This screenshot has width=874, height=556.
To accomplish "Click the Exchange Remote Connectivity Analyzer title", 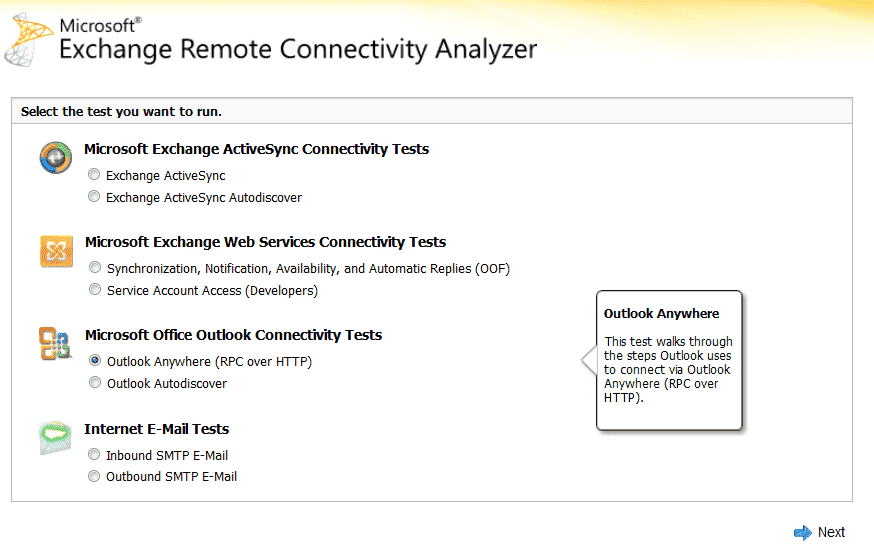I will pos(298,50).
